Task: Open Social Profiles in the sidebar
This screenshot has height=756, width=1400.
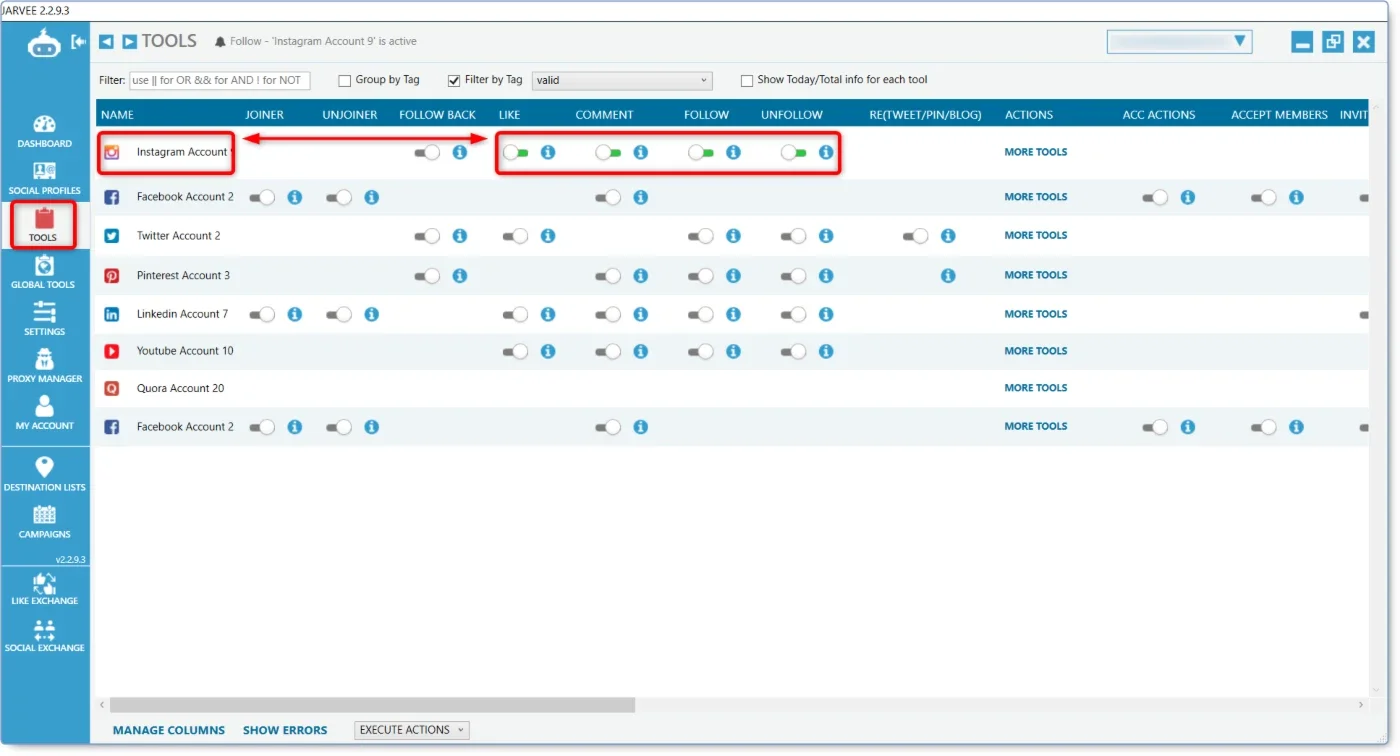Action: [44, 178]
